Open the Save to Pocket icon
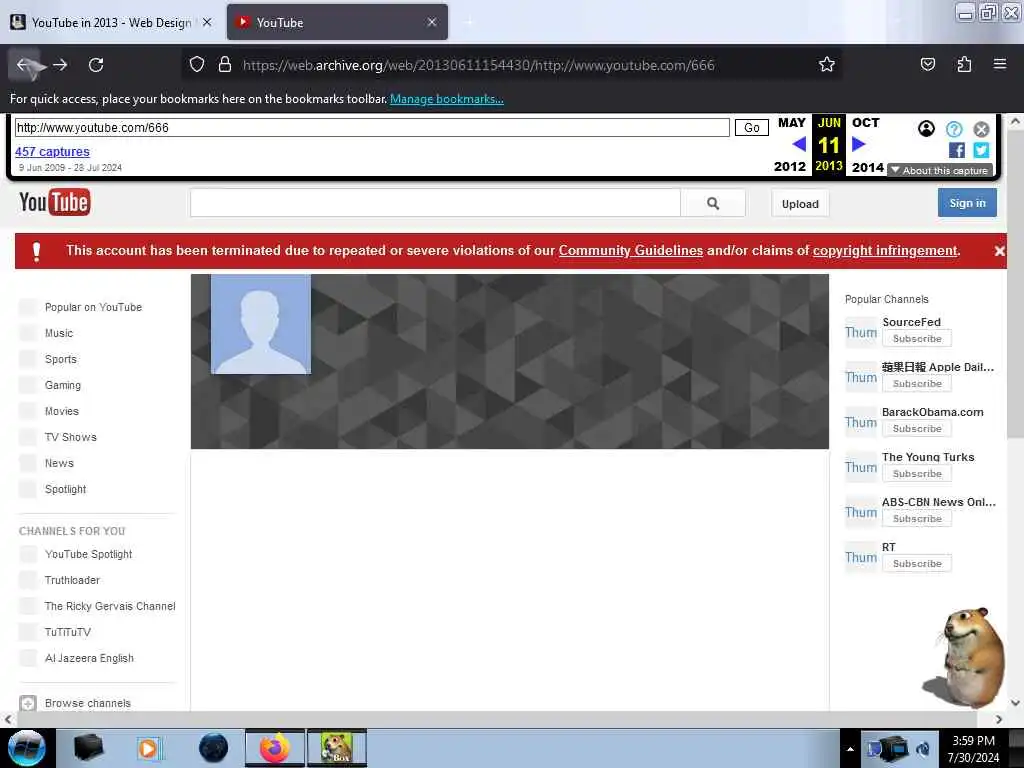The height and width of the screenshot is (768, 1024). tap(927, 64)
